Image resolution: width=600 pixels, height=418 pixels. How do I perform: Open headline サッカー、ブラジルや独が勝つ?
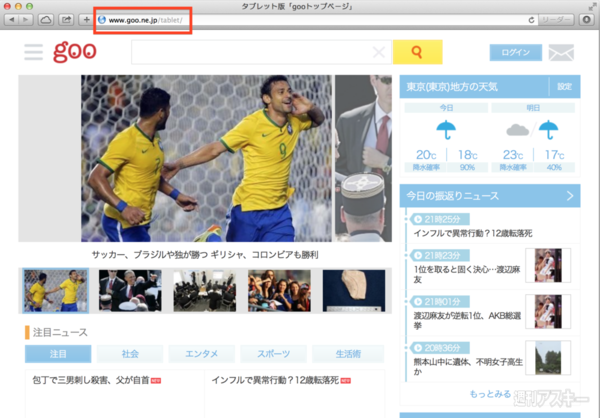(205, 255)
